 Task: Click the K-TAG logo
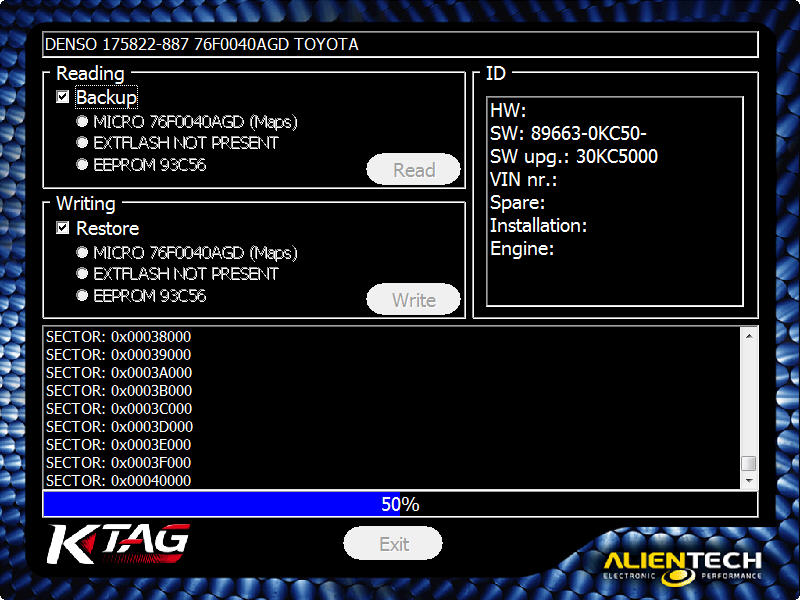[118, 543]
